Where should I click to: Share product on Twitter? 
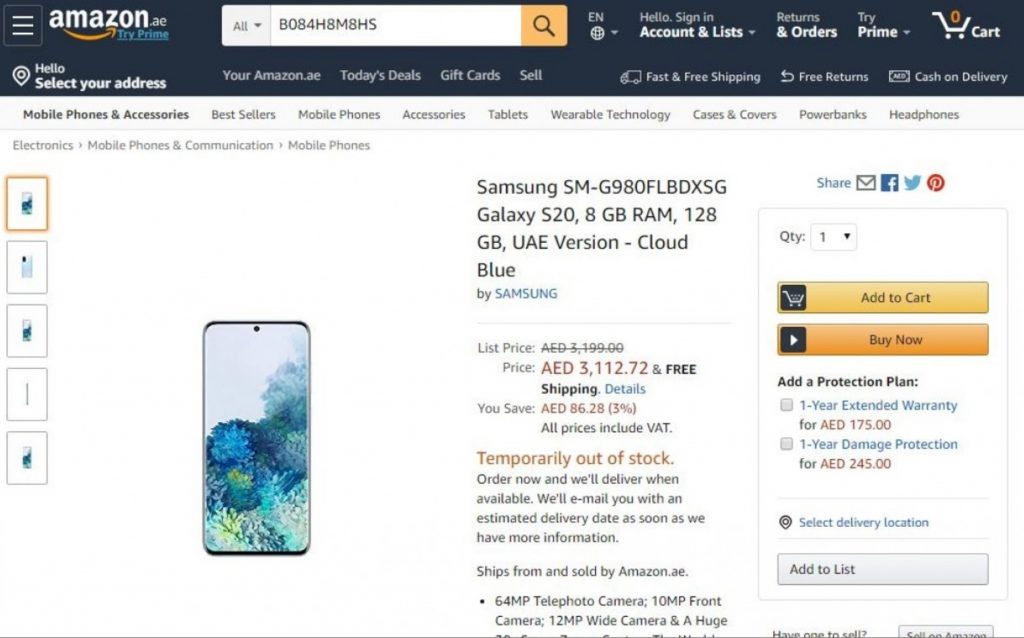[912, 183]
